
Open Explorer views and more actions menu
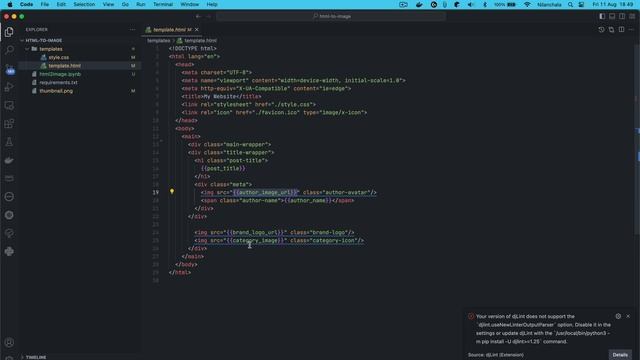132,29
